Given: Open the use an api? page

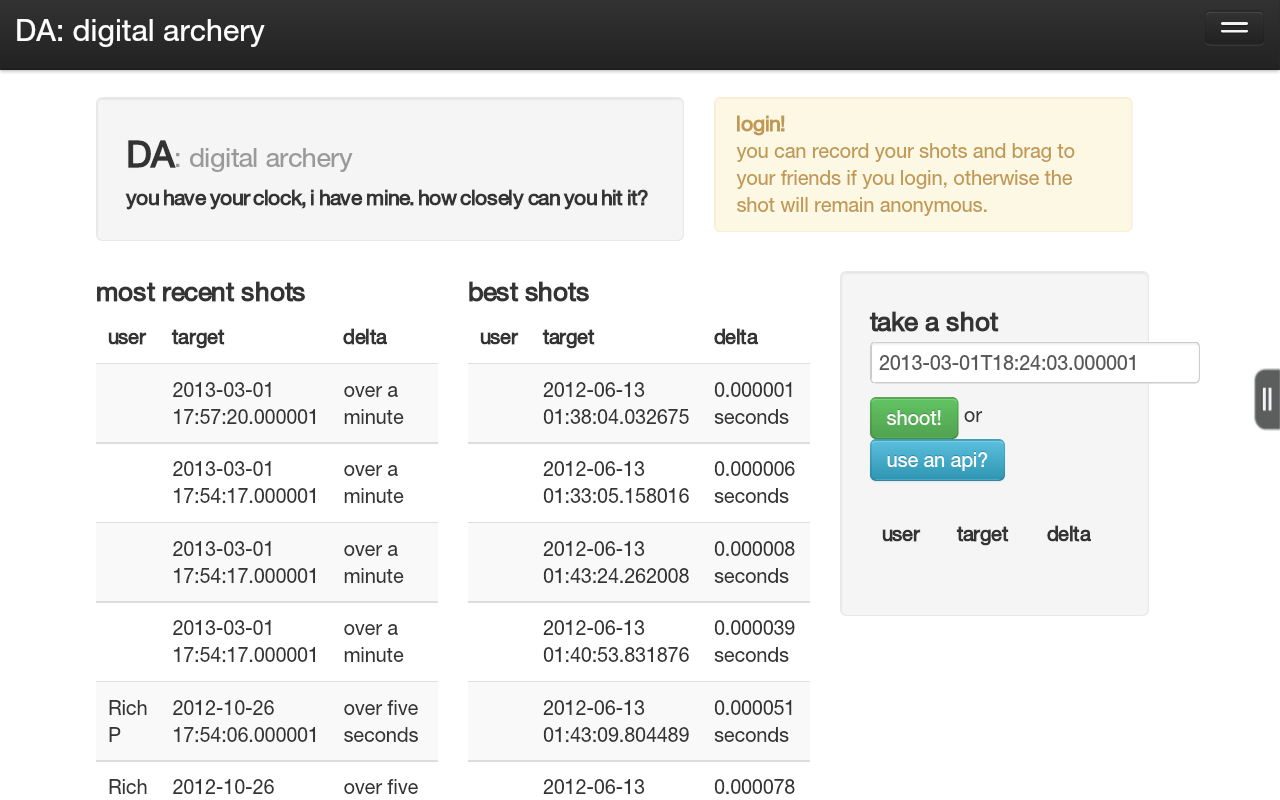Looking at the screenshot, I should click(937, 460).
